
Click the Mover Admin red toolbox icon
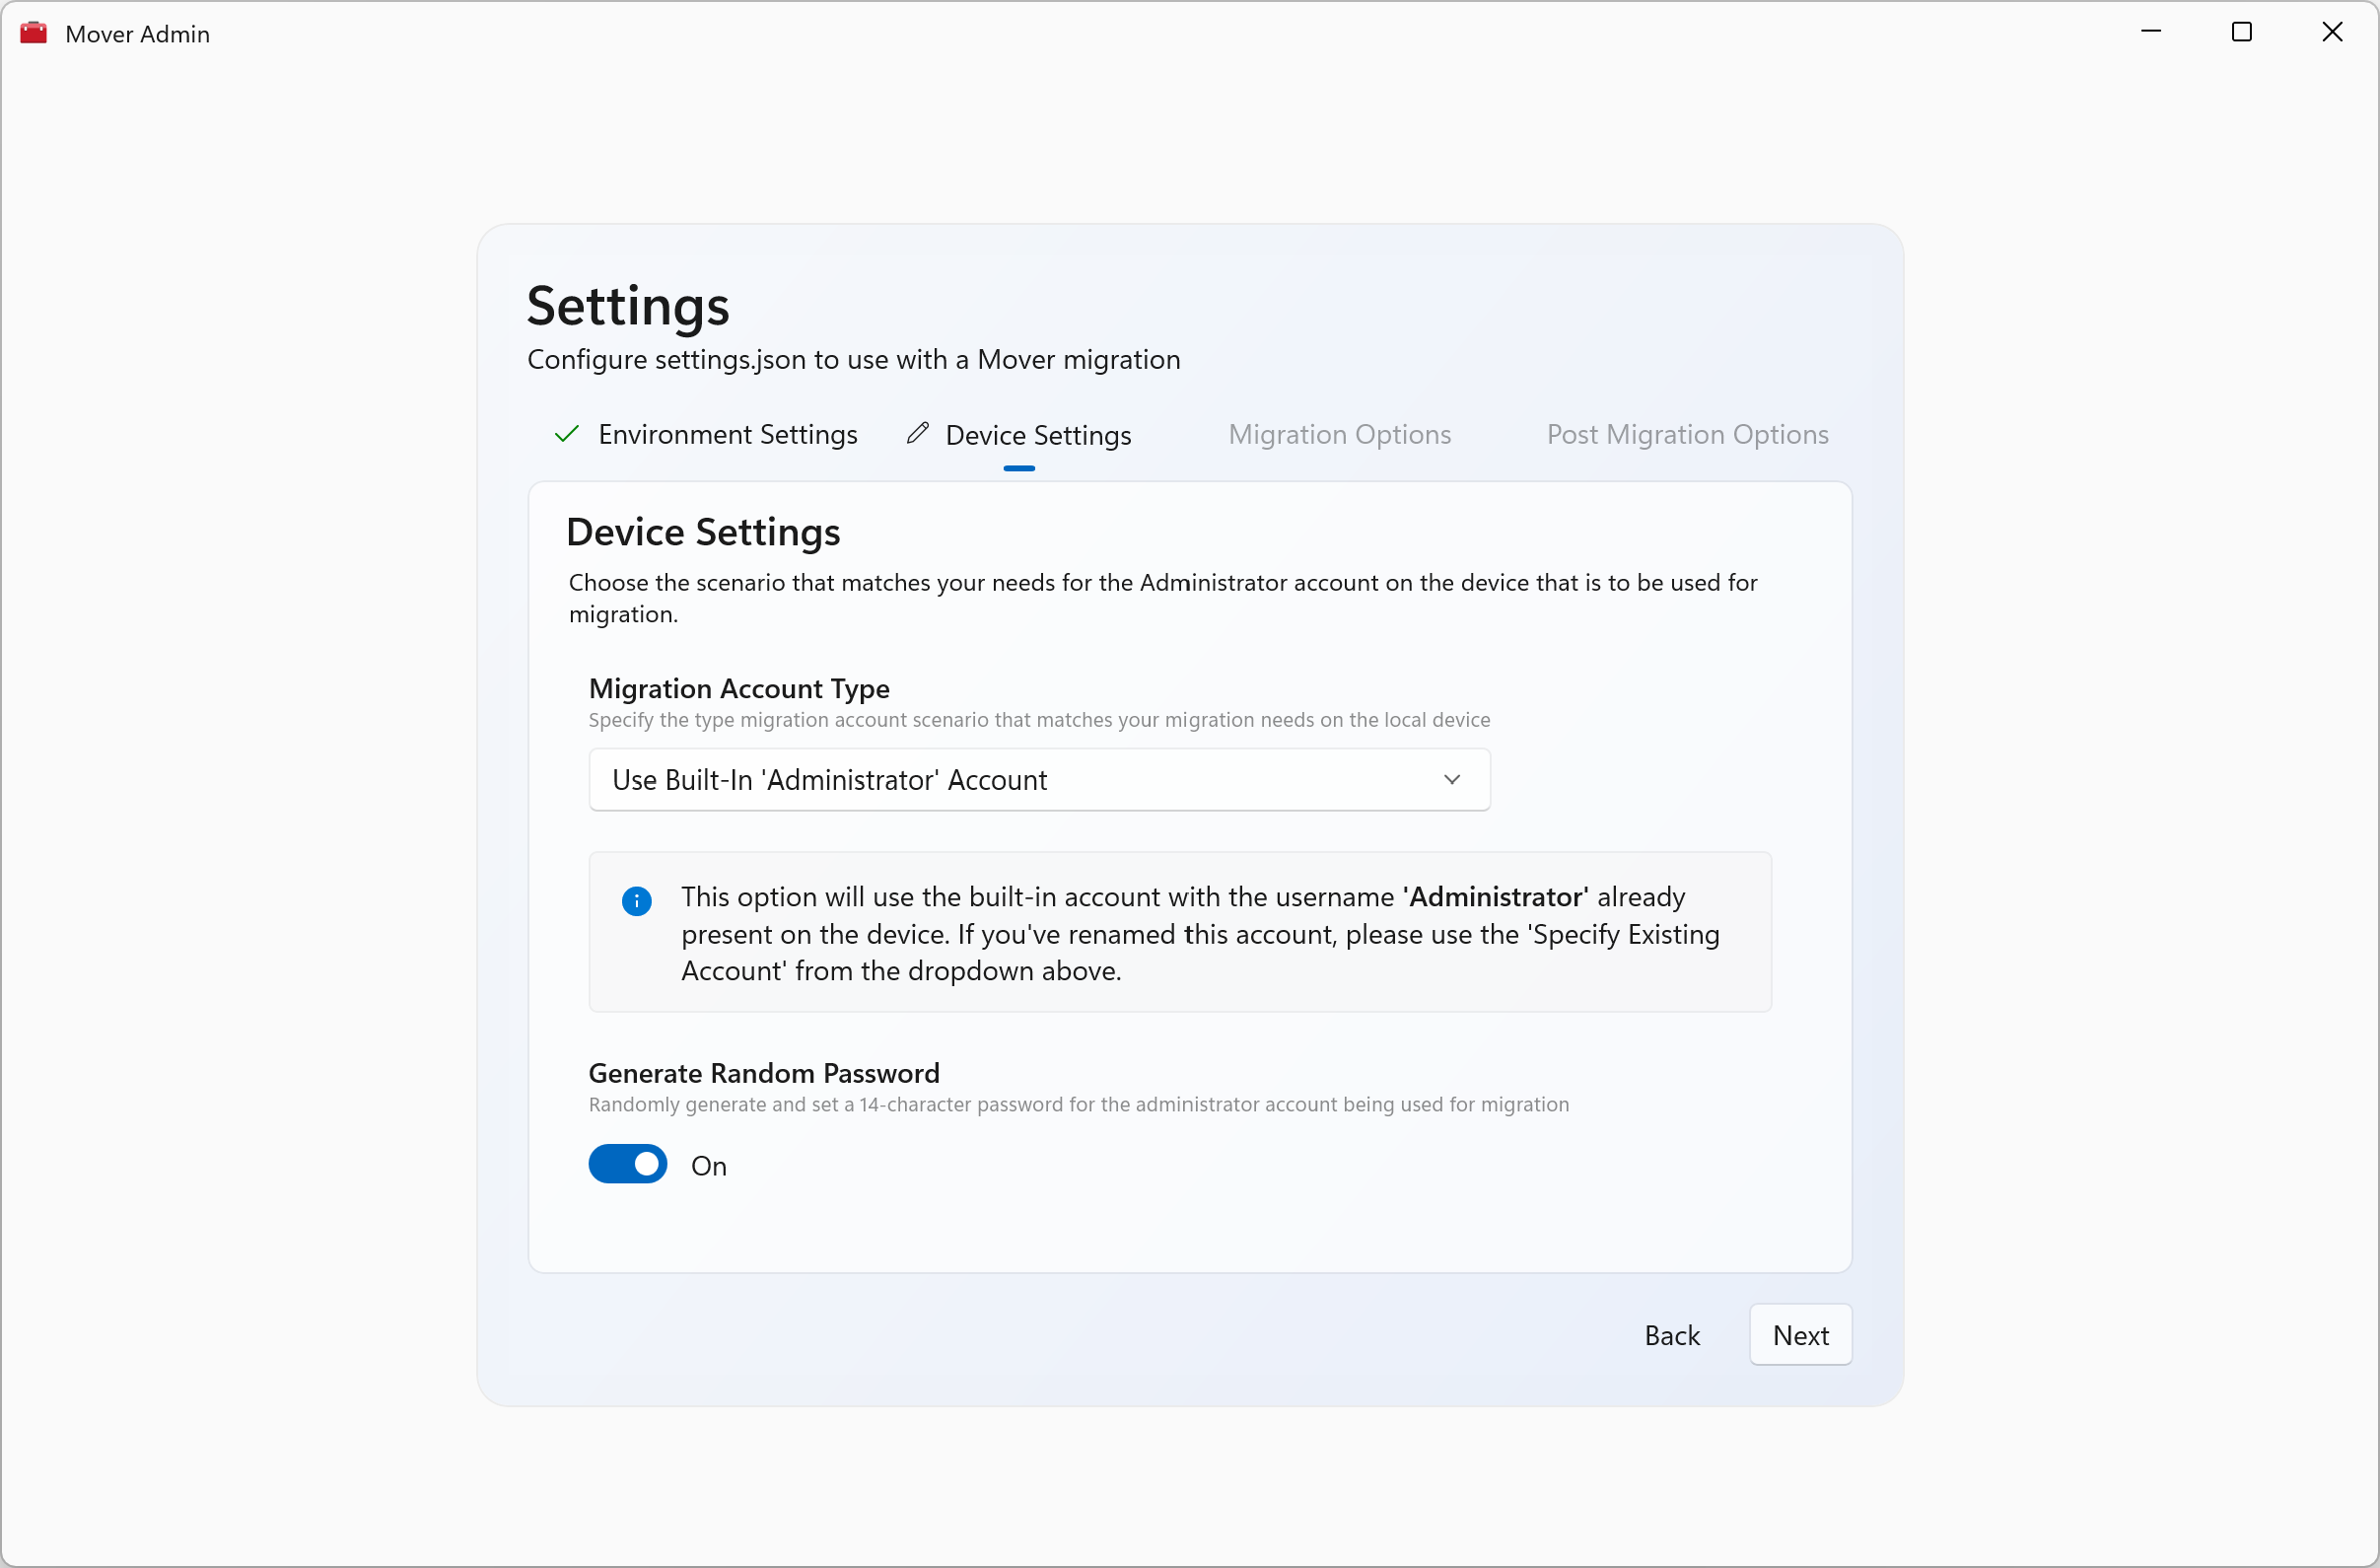pos(33,33)
